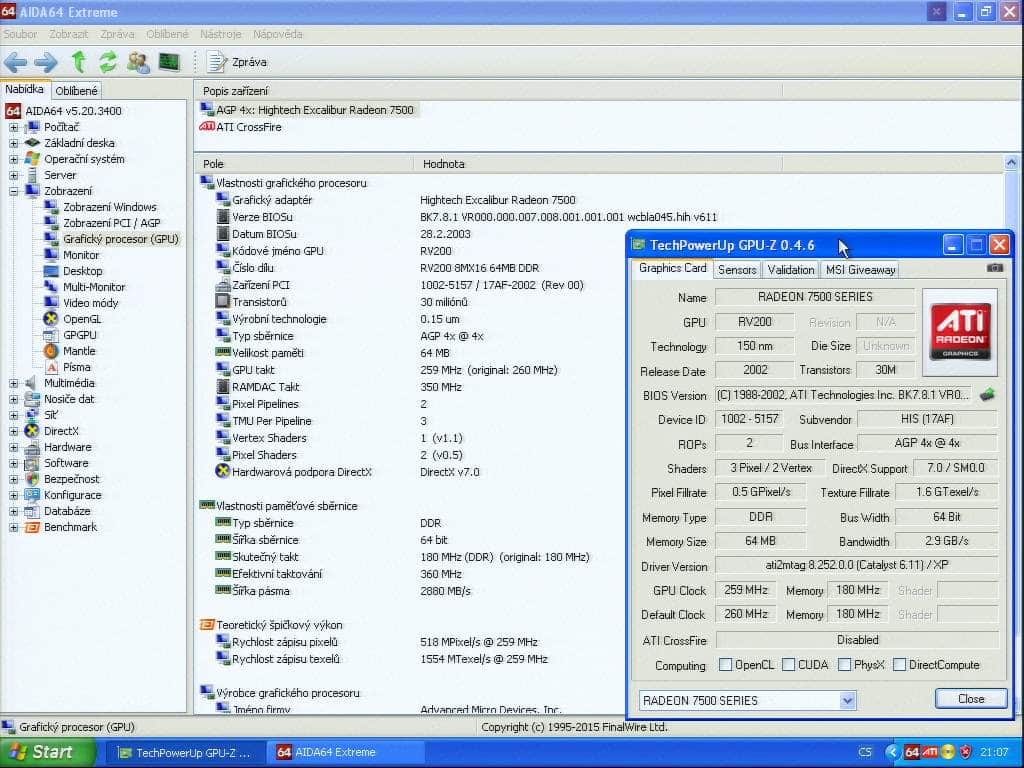Image resolution: width=1024 pixels, height=768 pixels.
Task: Open the Soubor menu
Action: pos(20,34)
